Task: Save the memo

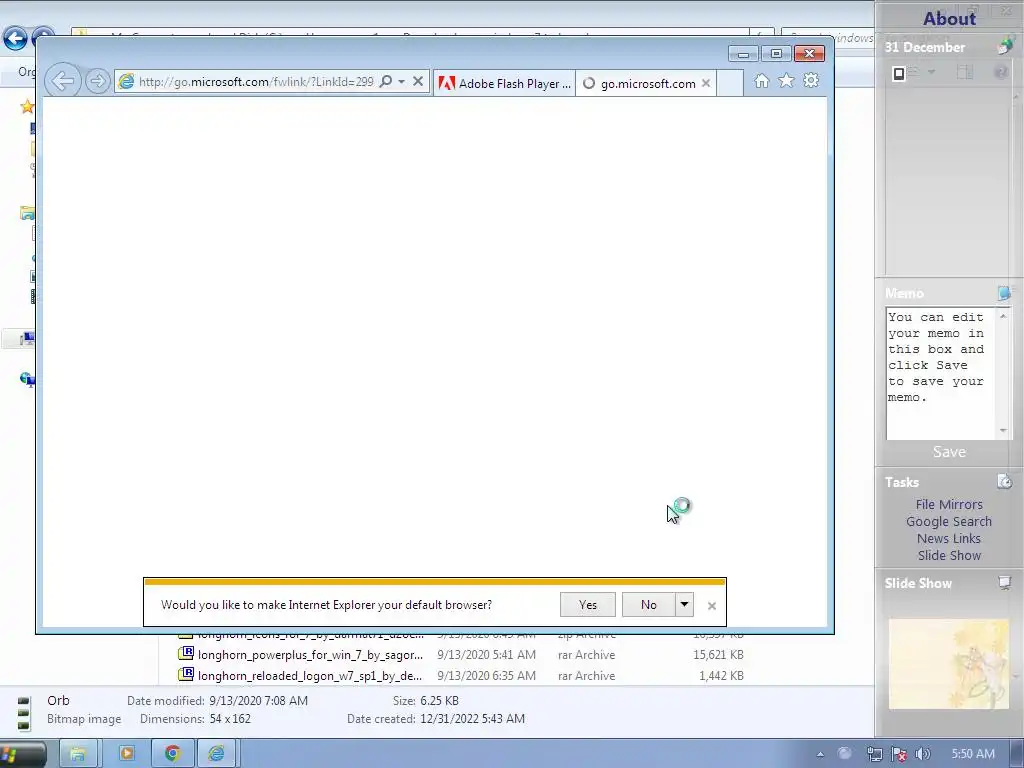Action: pos(949,452)
